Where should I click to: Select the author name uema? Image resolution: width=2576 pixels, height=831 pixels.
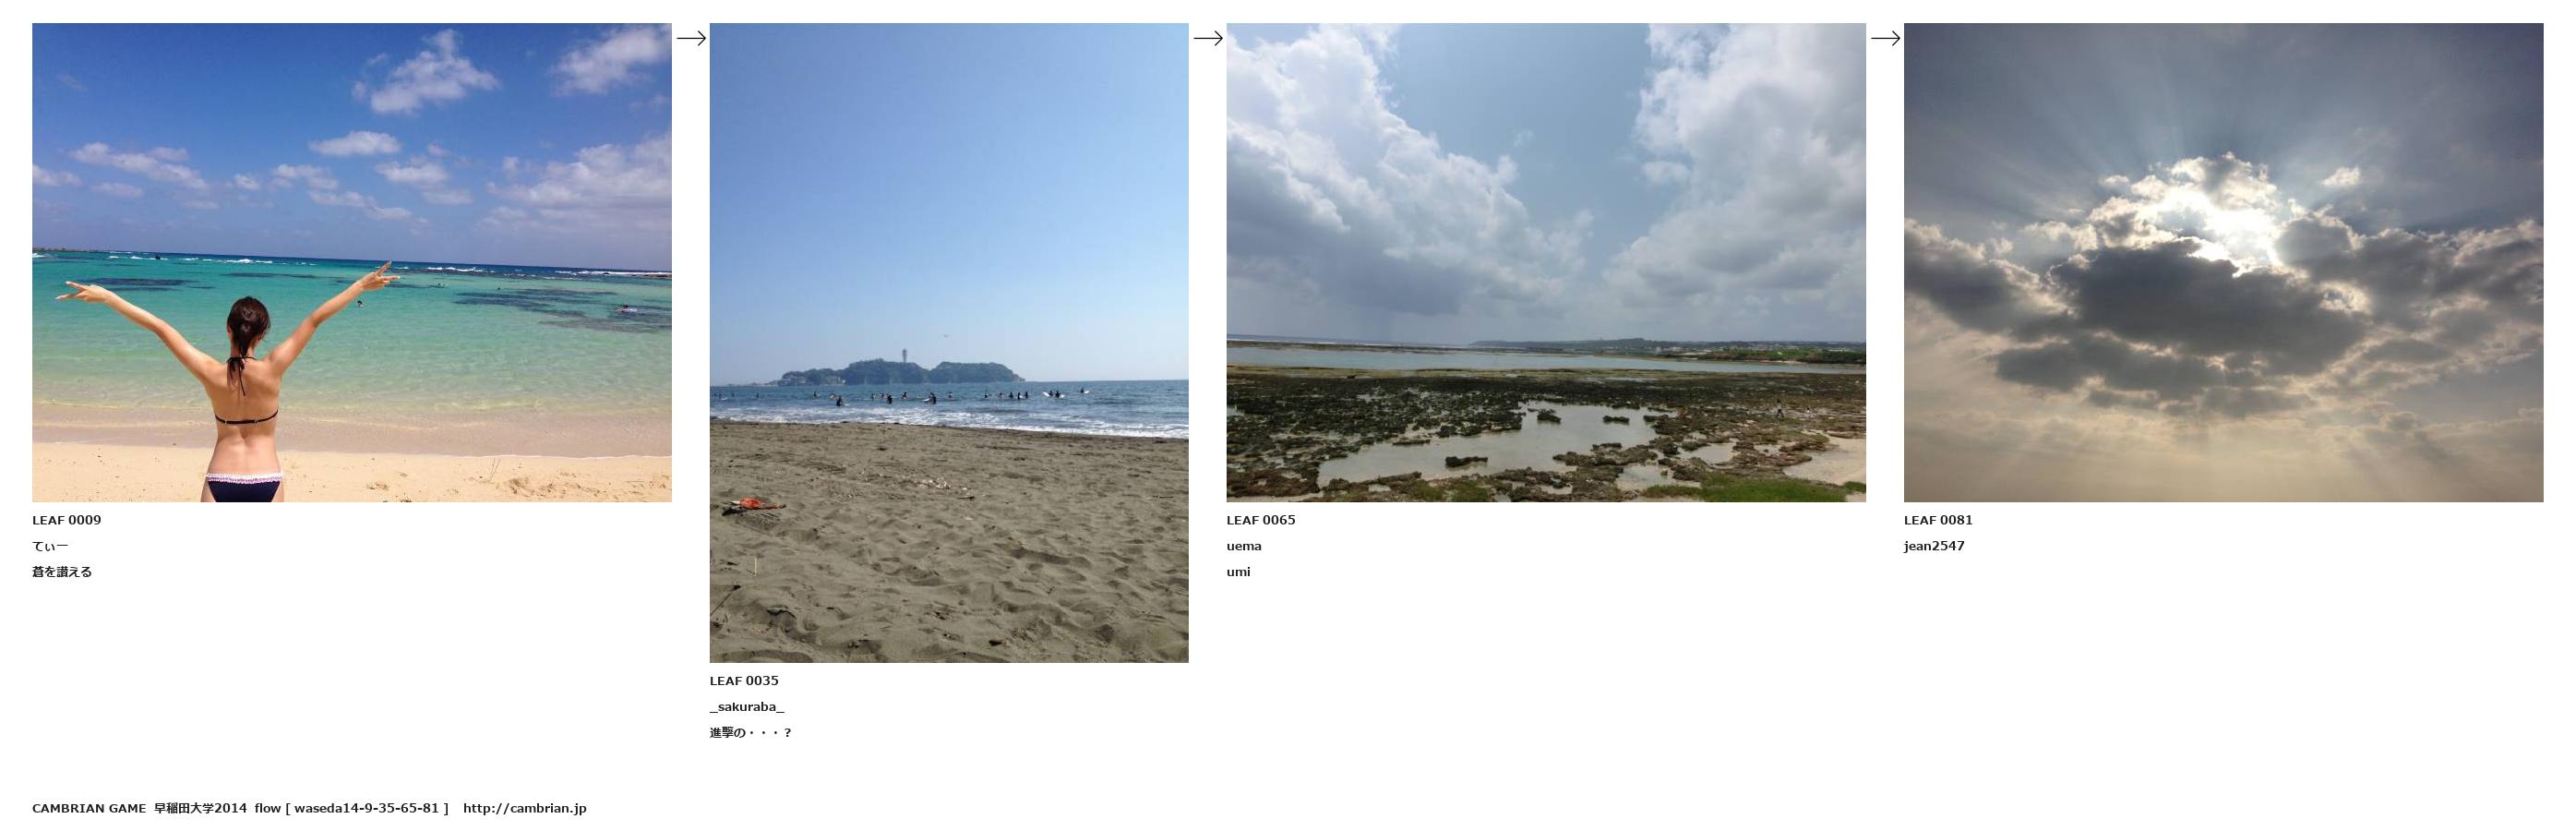point(1244,546)
